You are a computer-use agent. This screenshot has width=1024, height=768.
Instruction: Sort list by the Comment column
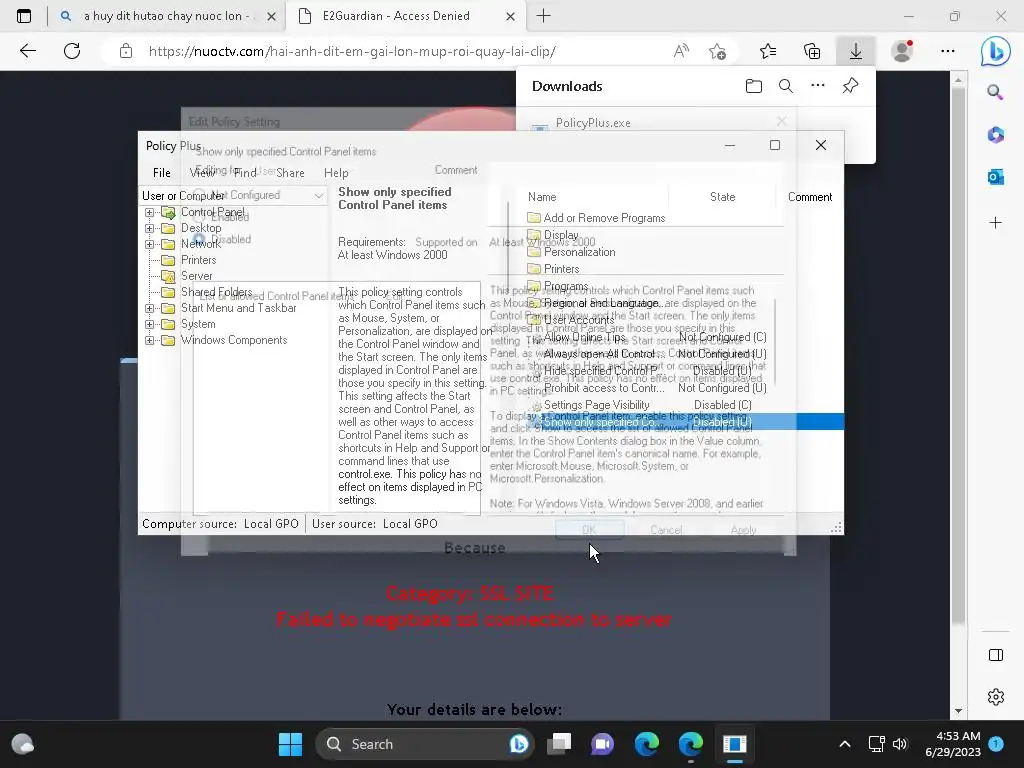pos(810,197)
